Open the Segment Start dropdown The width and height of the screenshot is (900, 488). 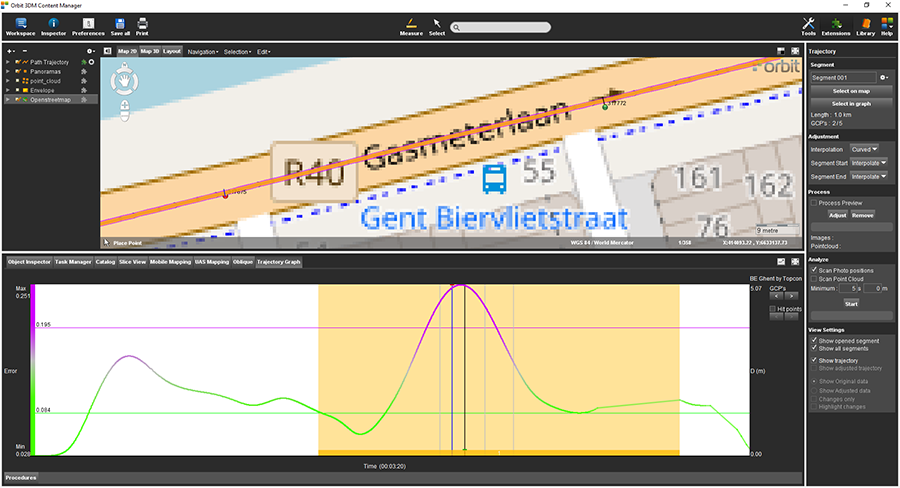pos(868,163)
